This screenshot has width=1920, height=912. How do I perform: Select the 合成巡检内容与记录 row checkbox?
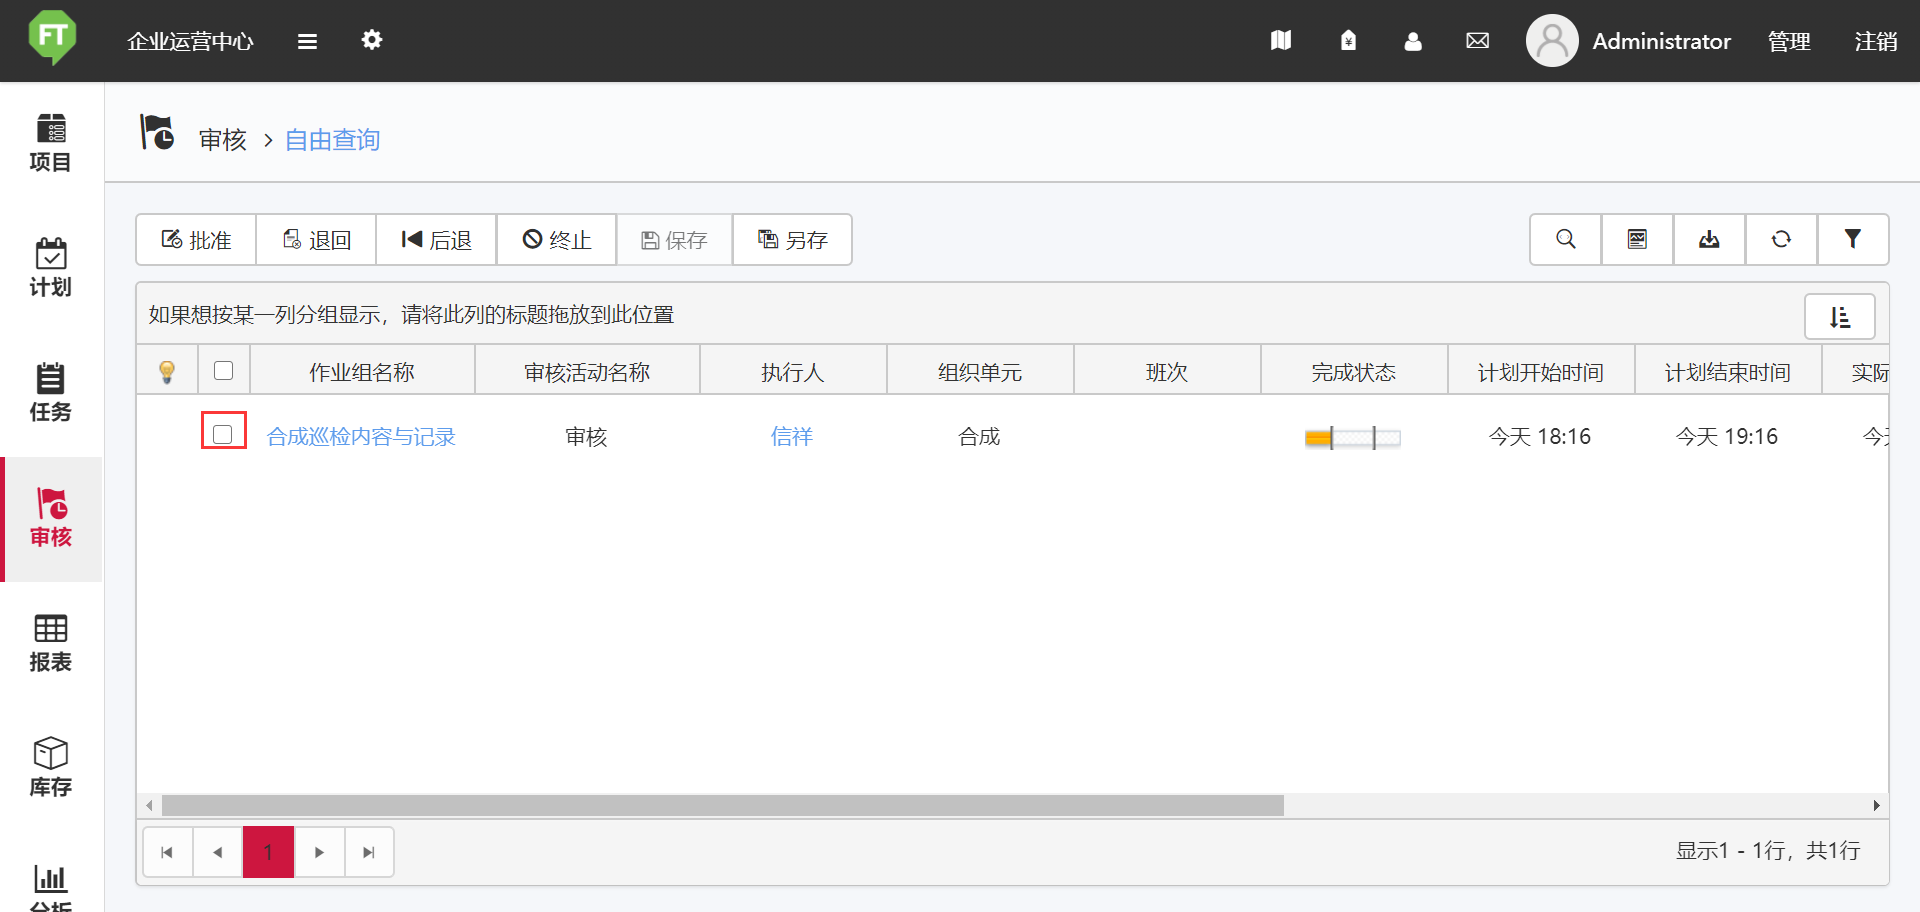[223, 434]
